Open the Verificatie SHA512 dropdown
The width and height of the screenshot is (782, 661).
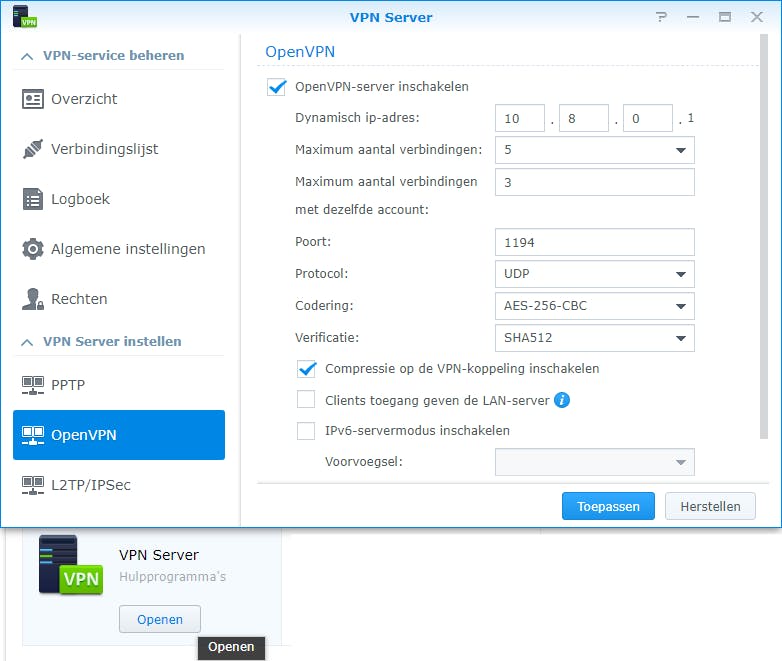[594, 338]
